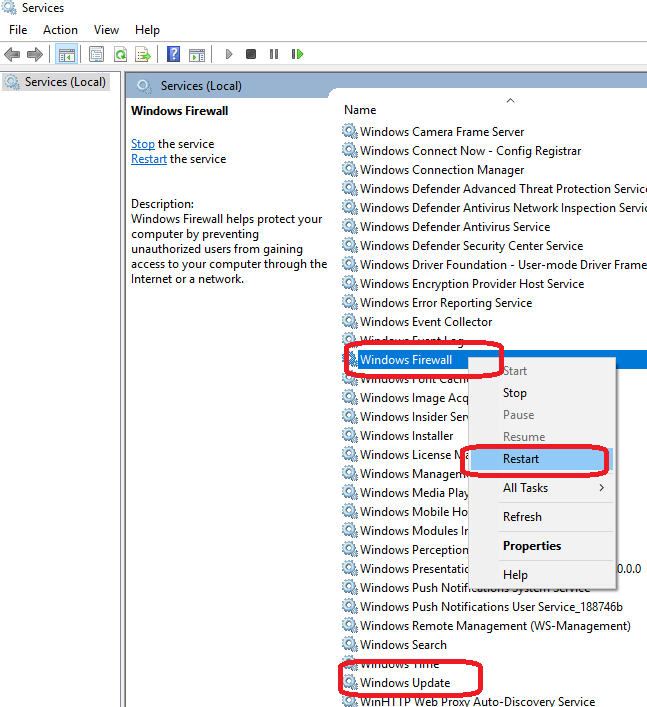Open the Properties toolbar icon

[x=96, y=55]
